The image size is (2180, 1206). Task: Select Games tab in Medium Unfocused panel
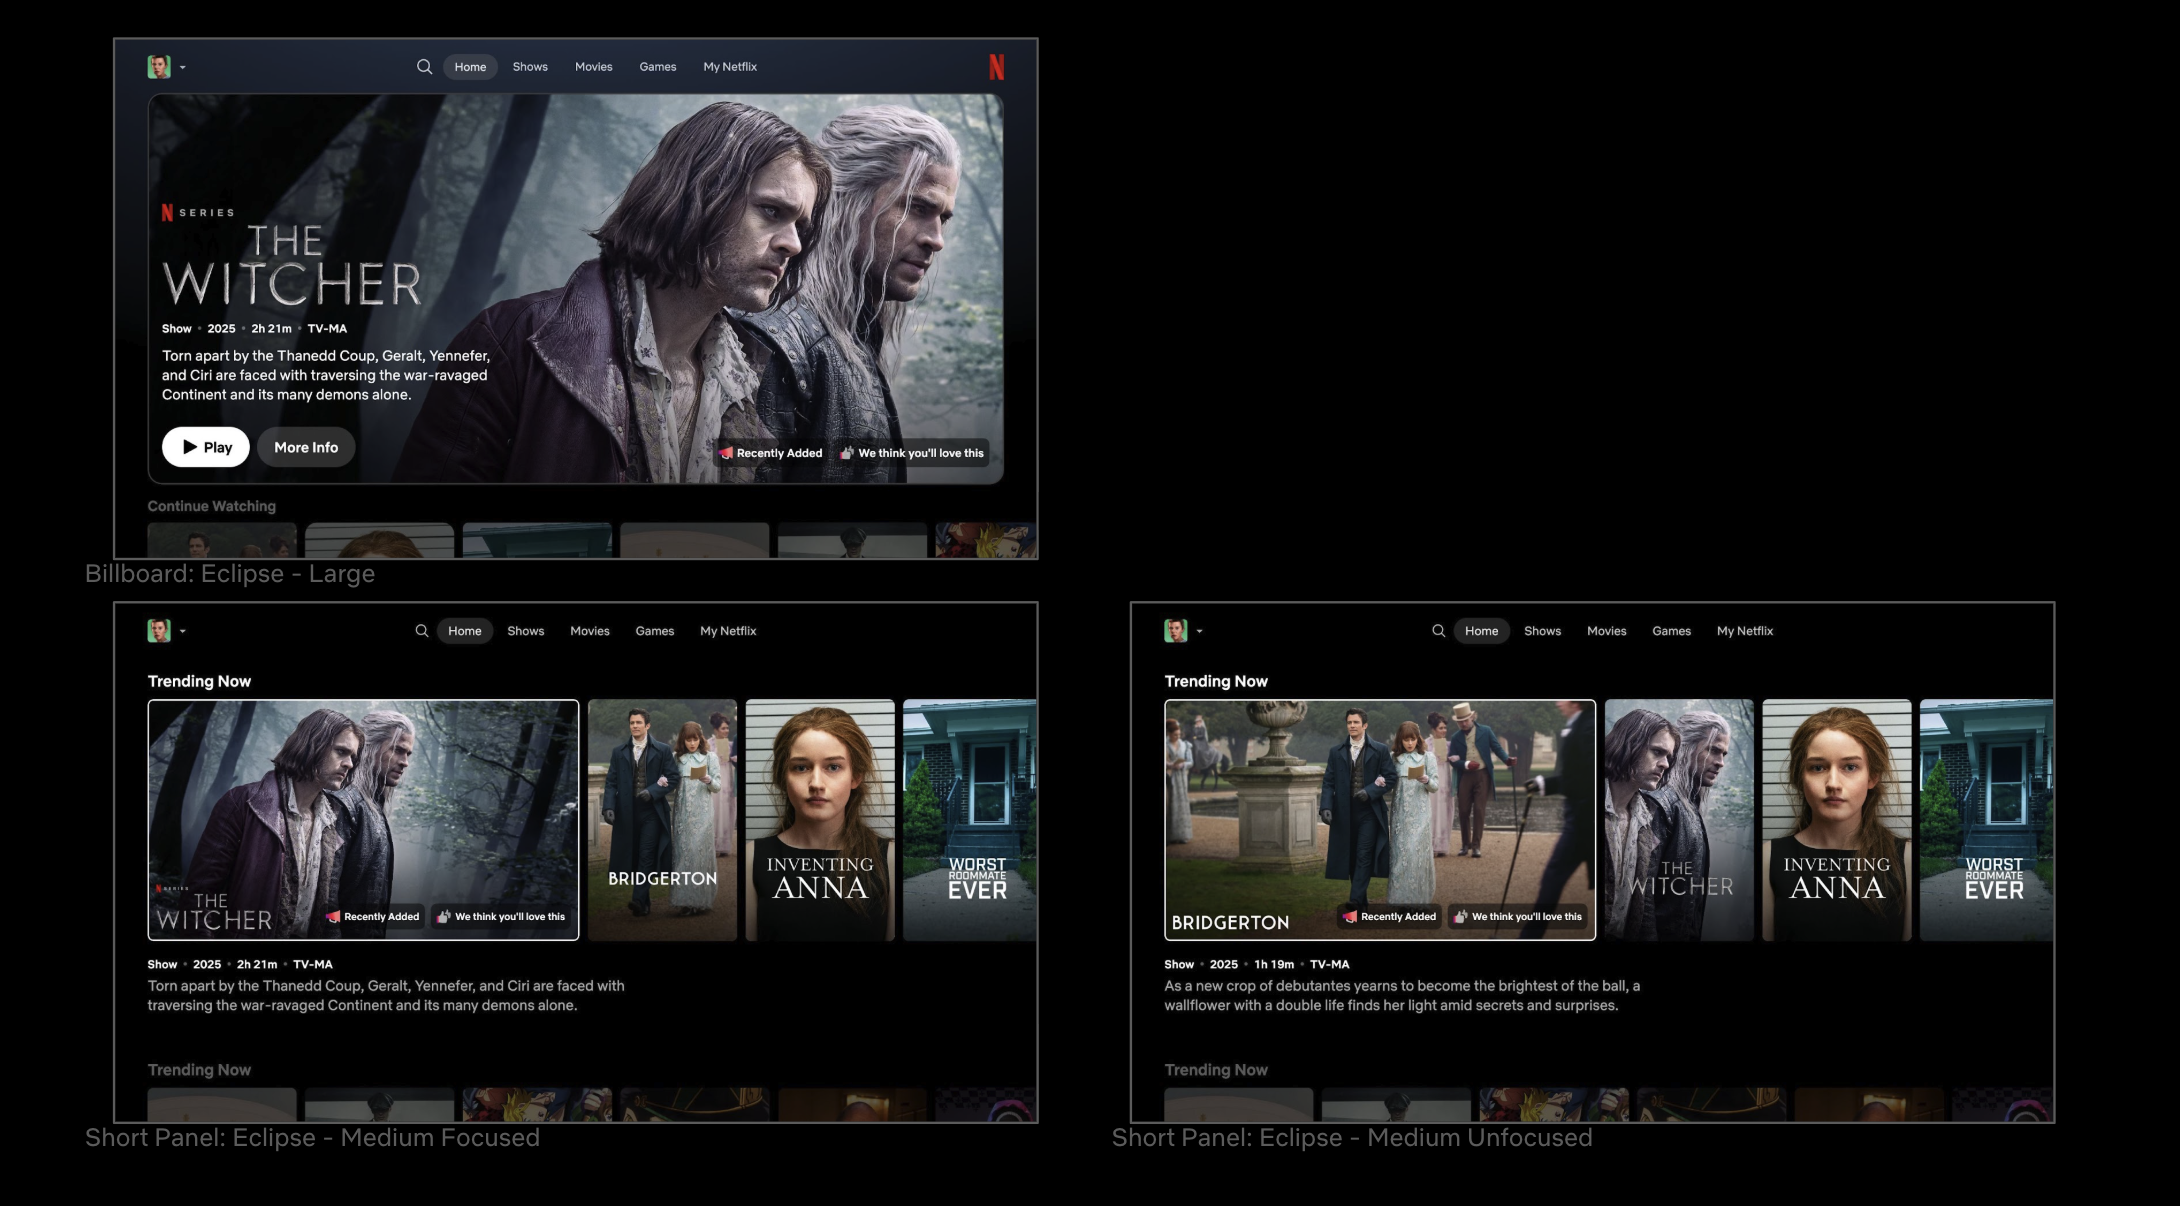(x=1672, y=631)
